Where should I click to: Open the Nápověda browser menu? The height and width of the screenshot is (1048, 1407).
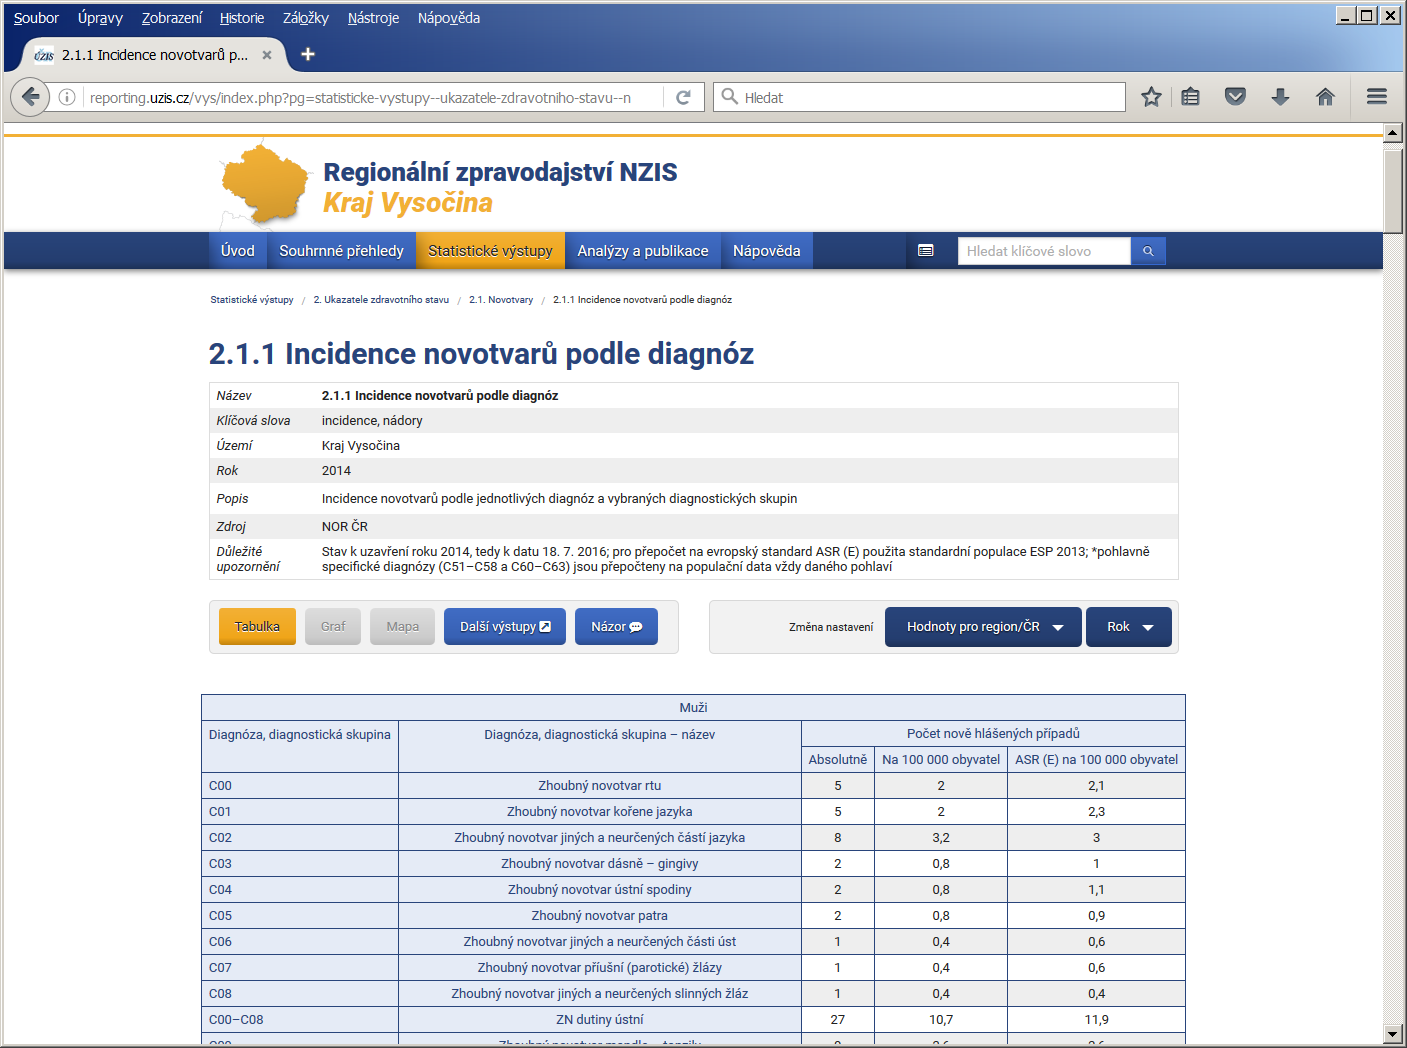pos(449,18)
